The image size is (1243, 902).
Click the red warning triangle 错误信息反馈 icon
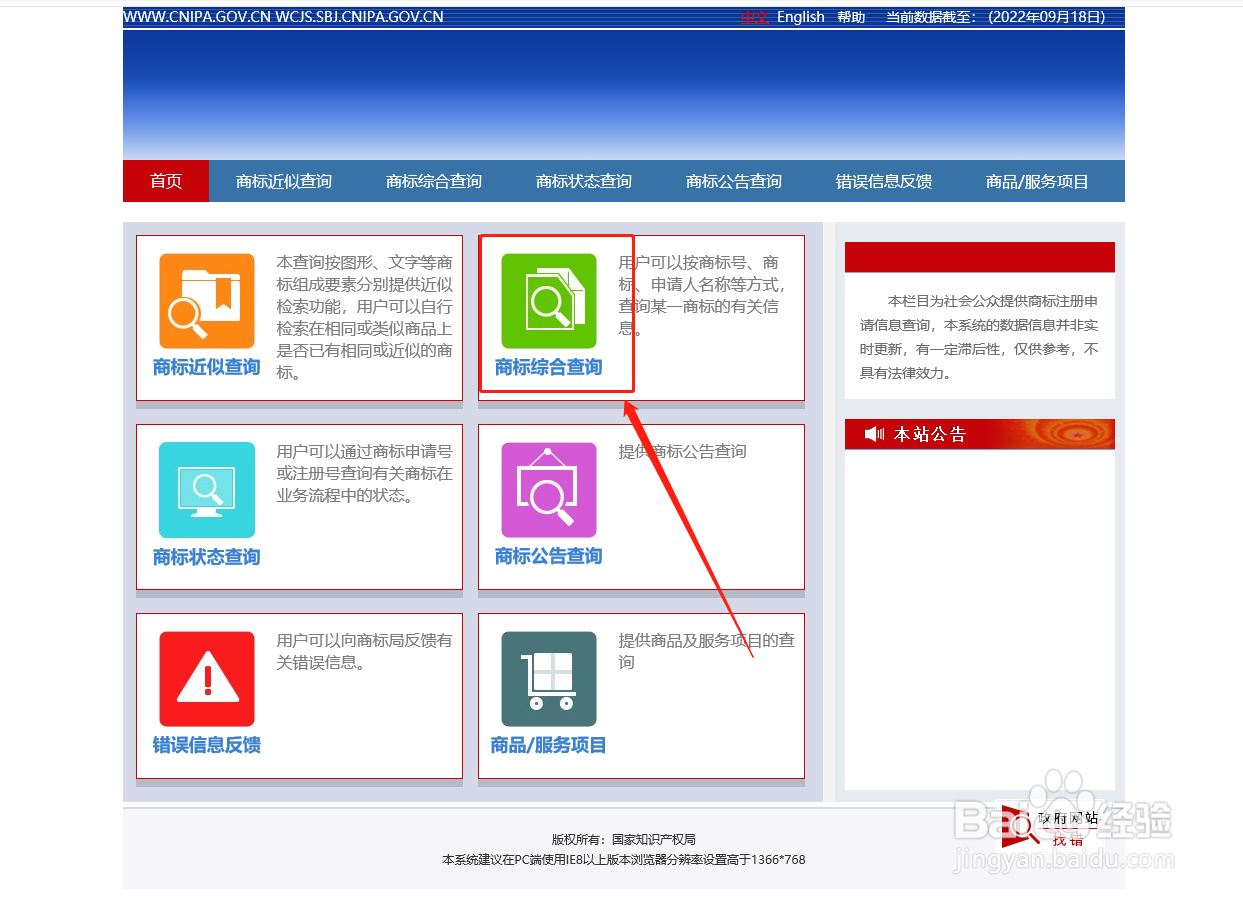[207, 679]
